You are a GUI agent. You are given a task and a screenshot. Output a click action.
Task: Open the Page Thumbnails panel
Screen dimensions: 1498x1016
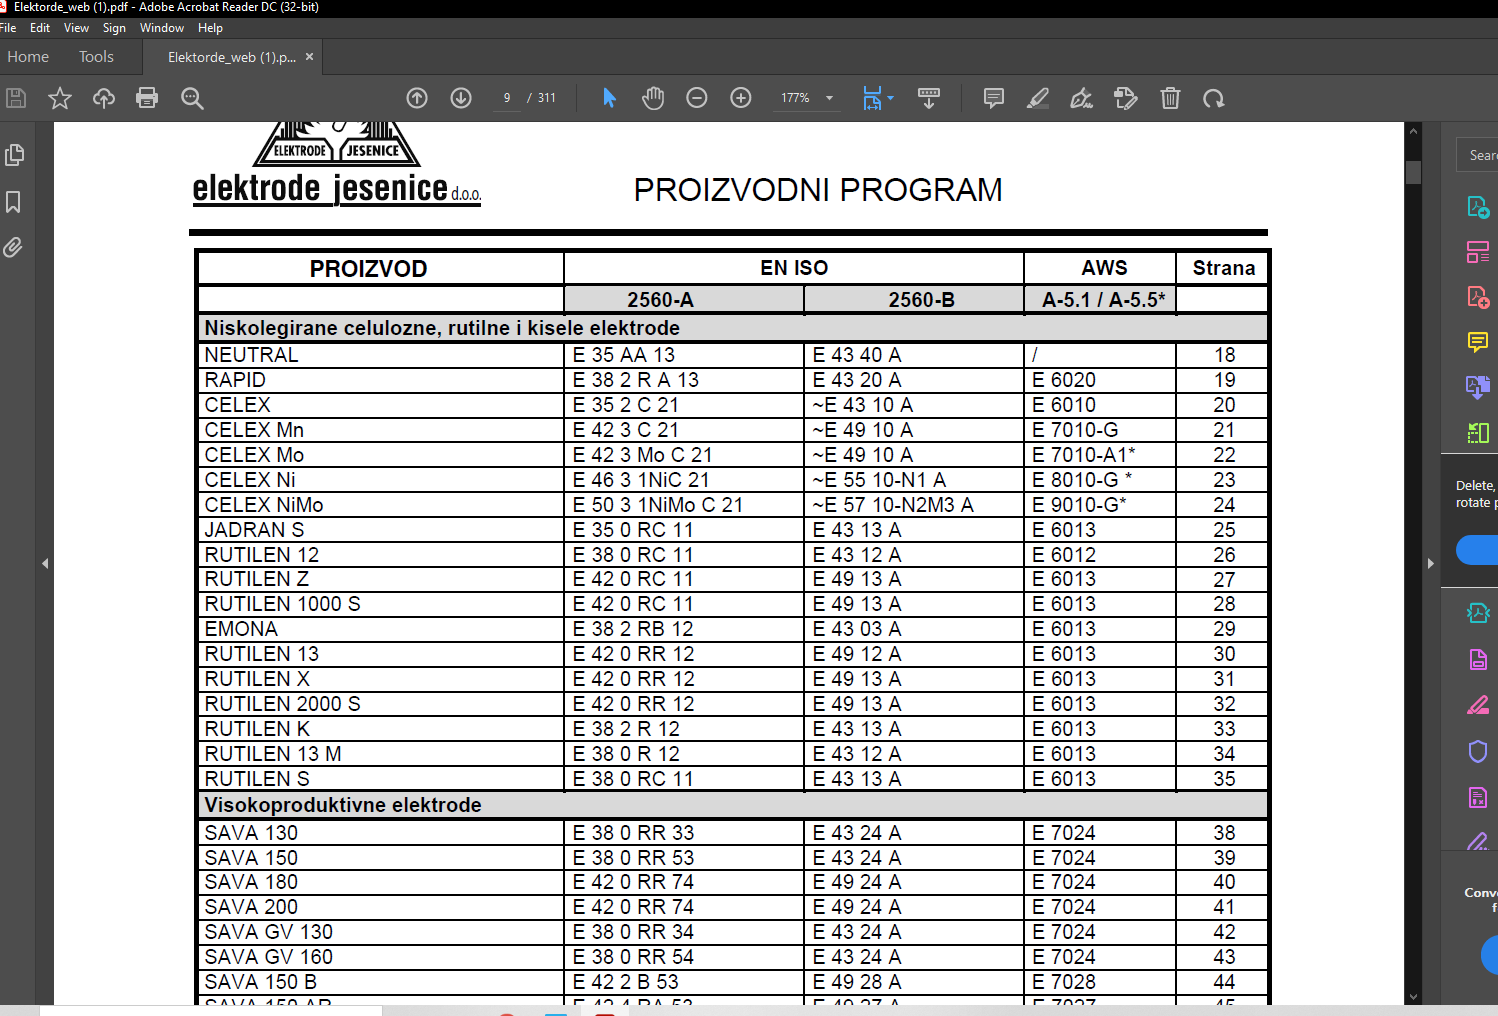tap(14, 155)
